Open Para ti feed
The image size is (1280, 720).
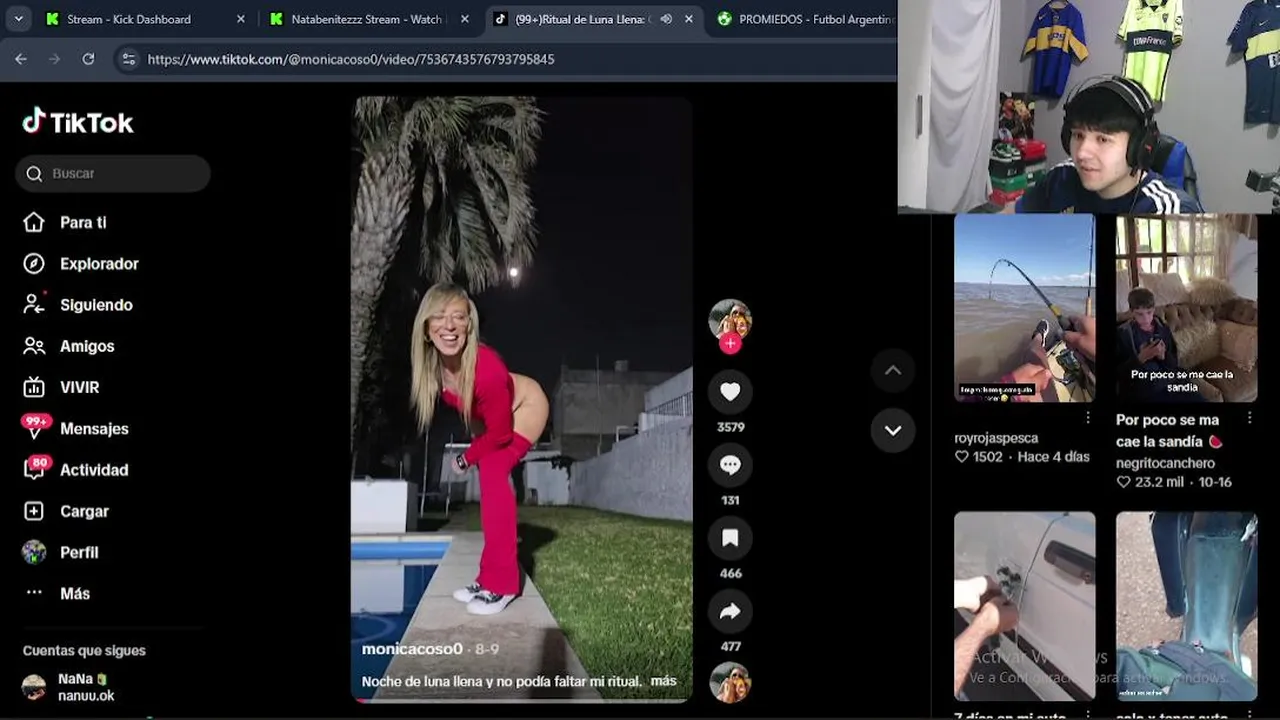(x=83, y=222)
